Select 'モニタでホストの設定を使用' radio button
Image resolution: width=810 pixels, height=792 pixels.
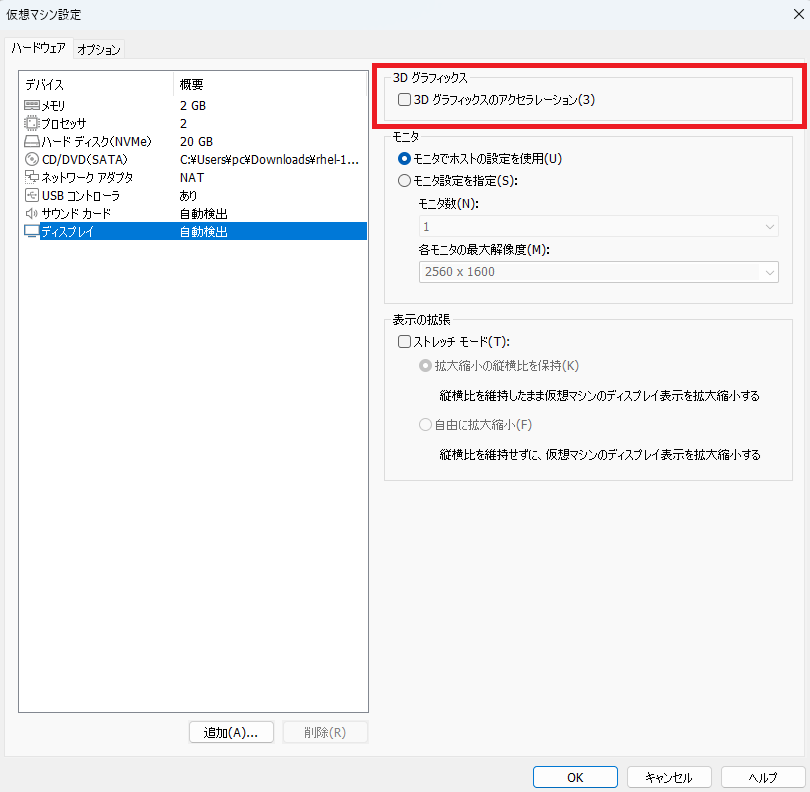[405, 158]
